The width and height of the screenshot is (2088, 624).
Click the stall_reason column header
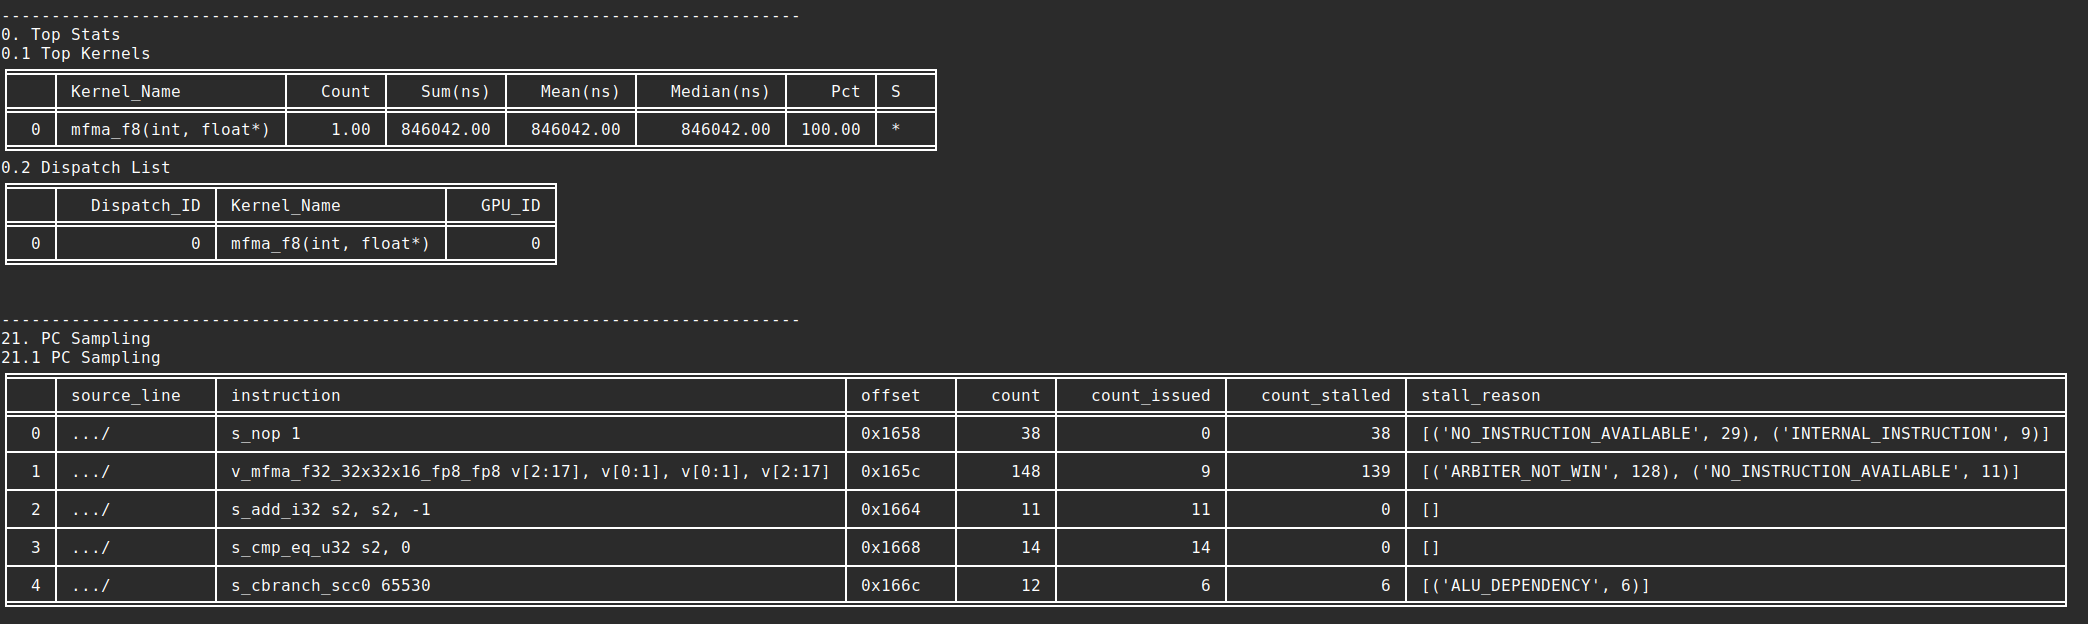tap(1480, 395)
